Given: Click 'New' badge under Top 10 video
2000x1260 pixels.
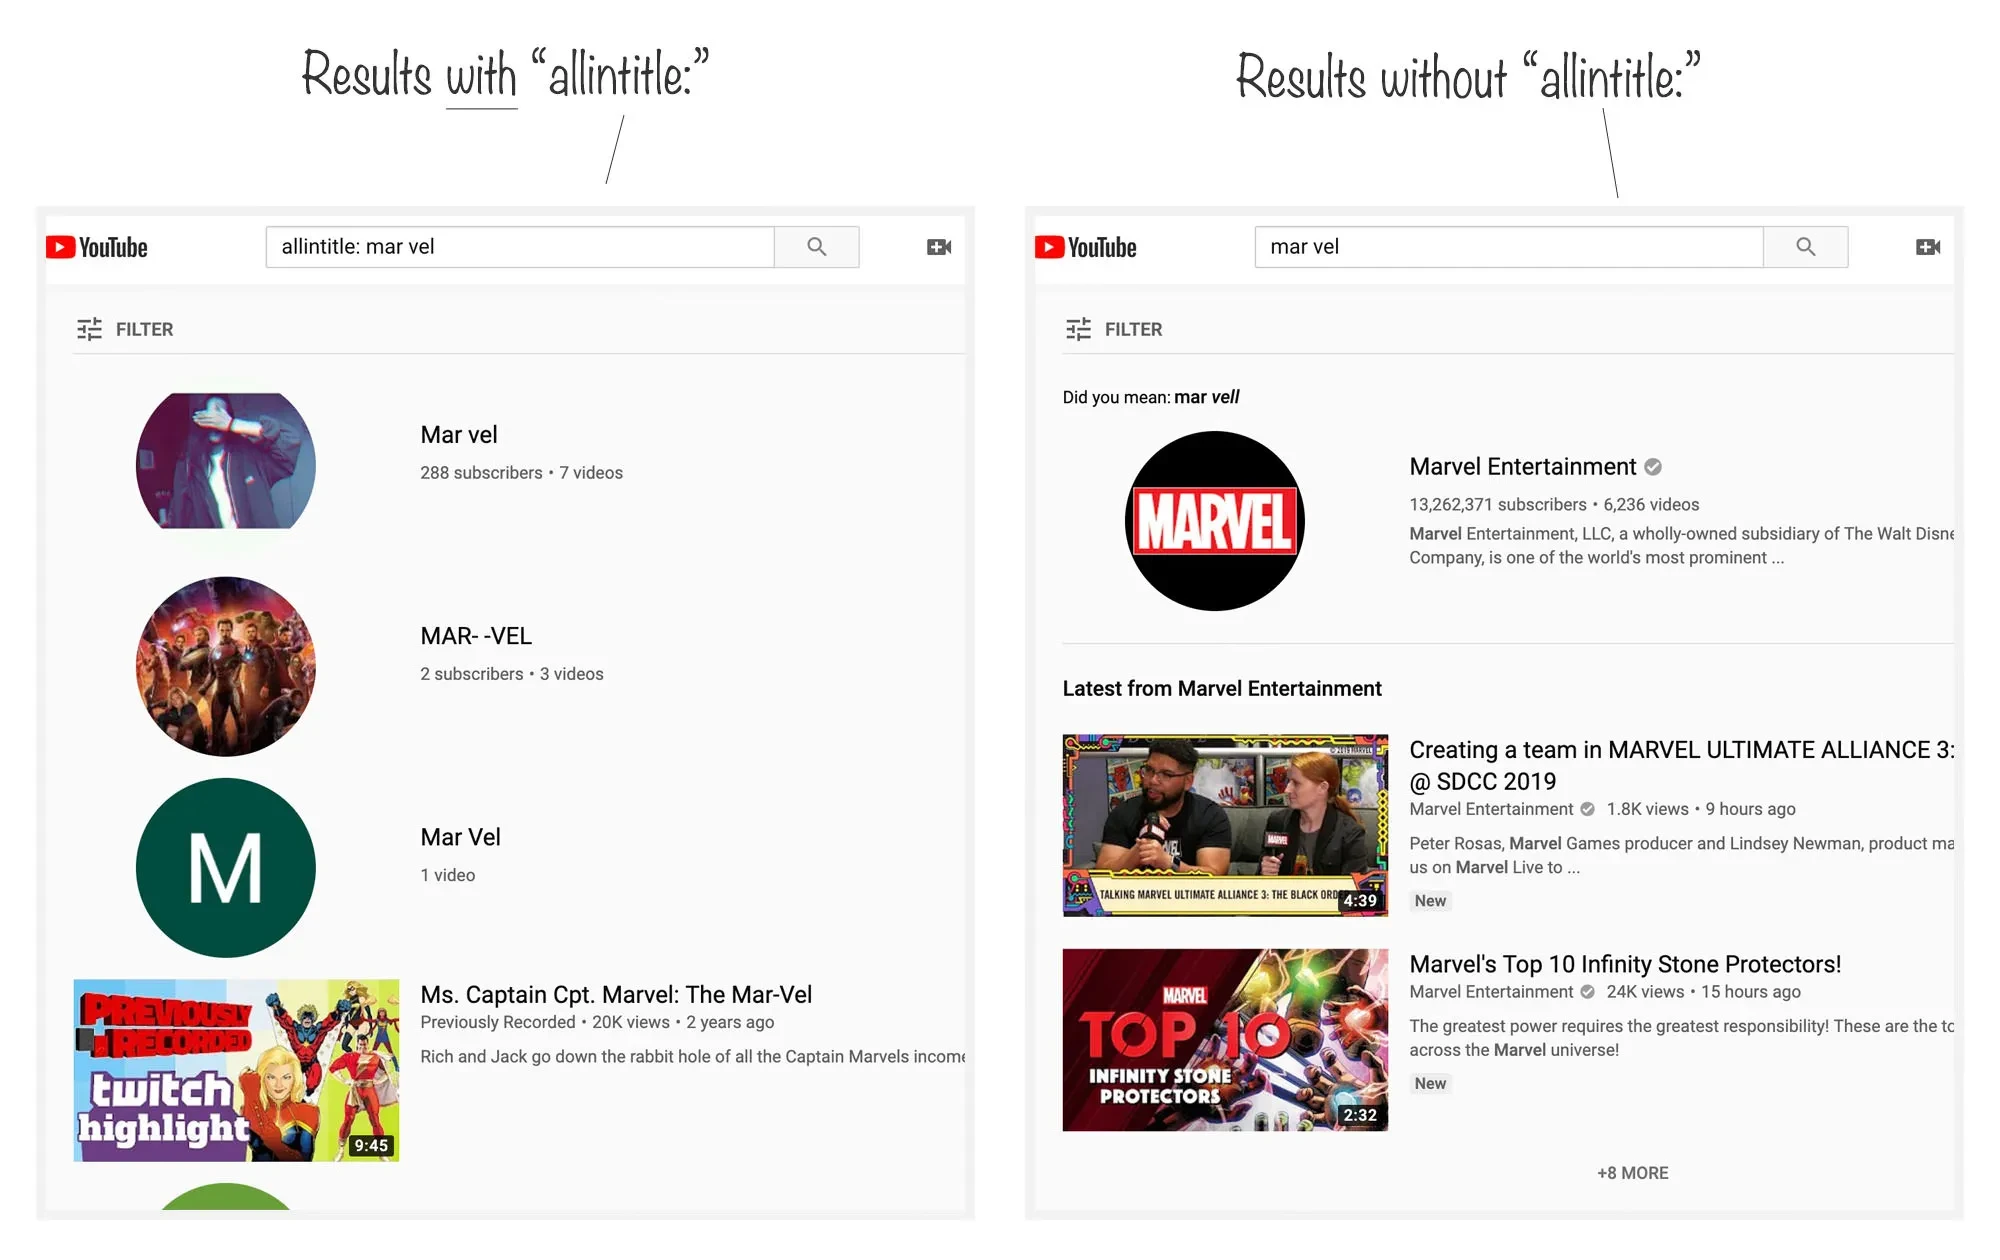Looking at the screenshot, I should (1430, 1084).
